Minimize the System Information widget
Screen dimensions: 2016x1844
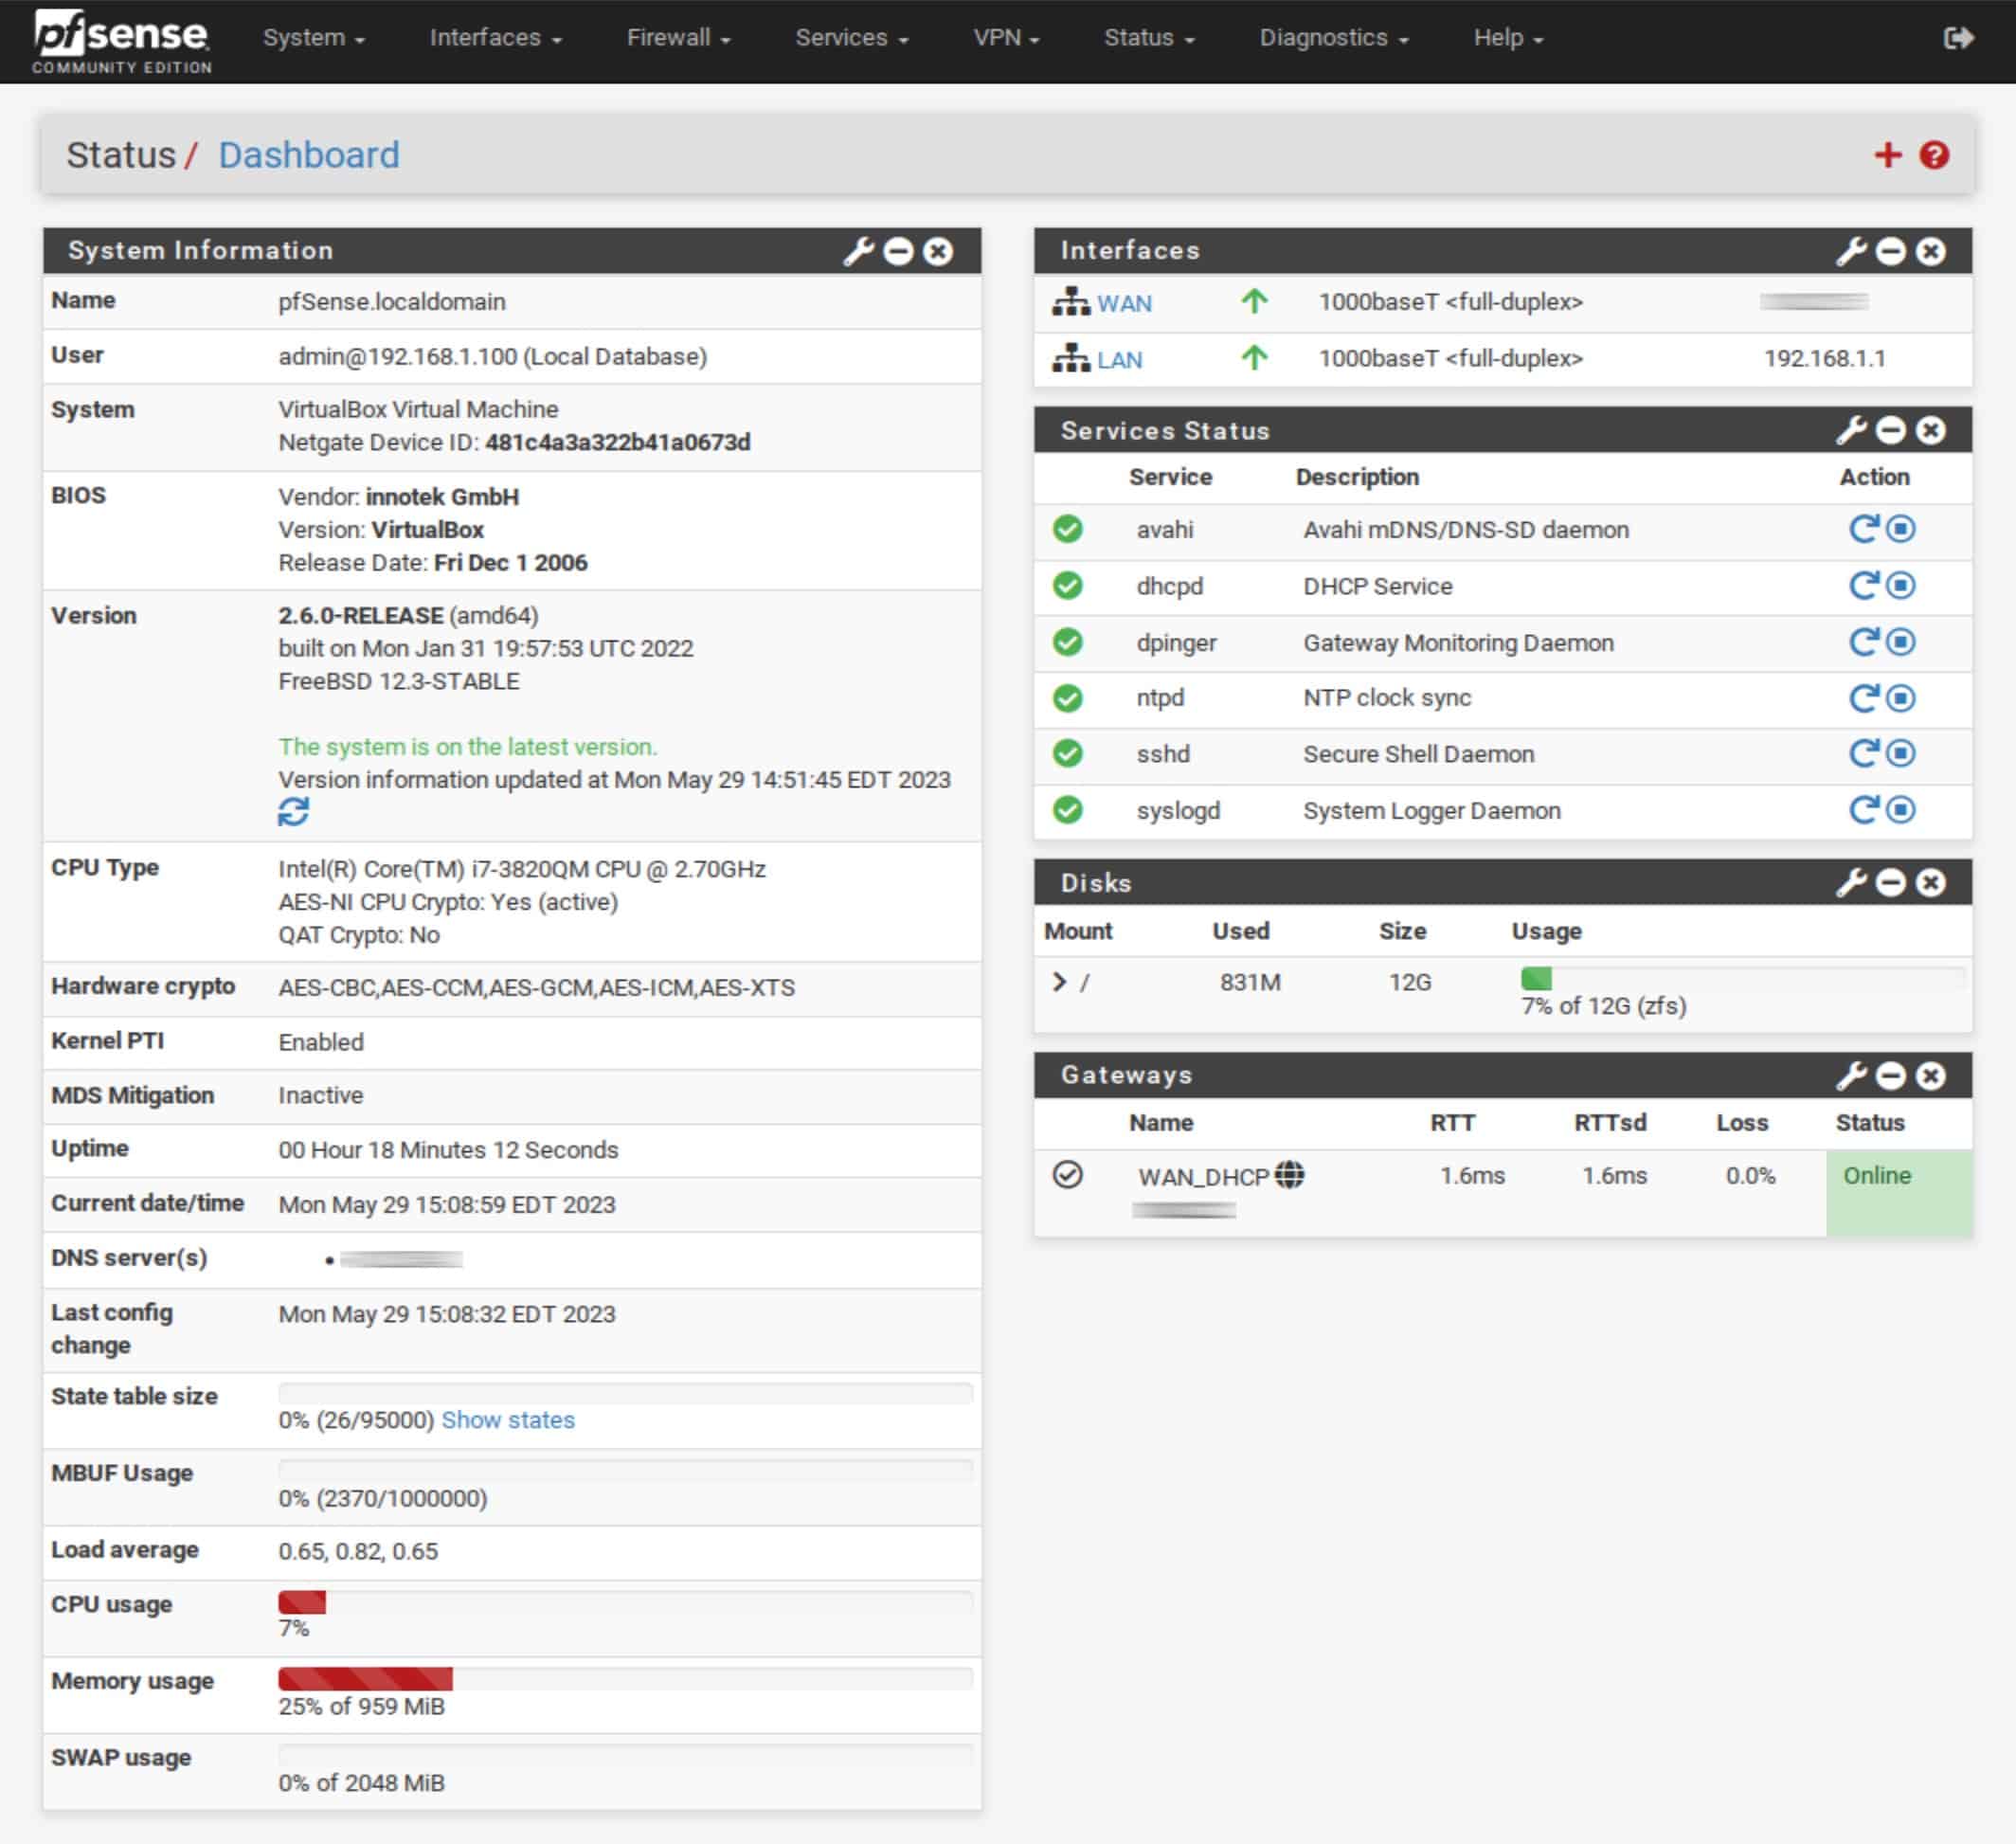point(898,251)
